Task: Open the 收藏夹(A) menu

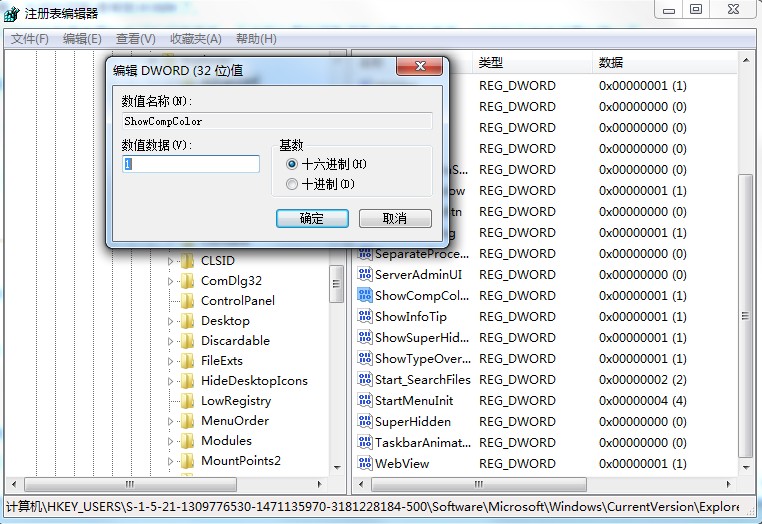Action: coord(196,39)
